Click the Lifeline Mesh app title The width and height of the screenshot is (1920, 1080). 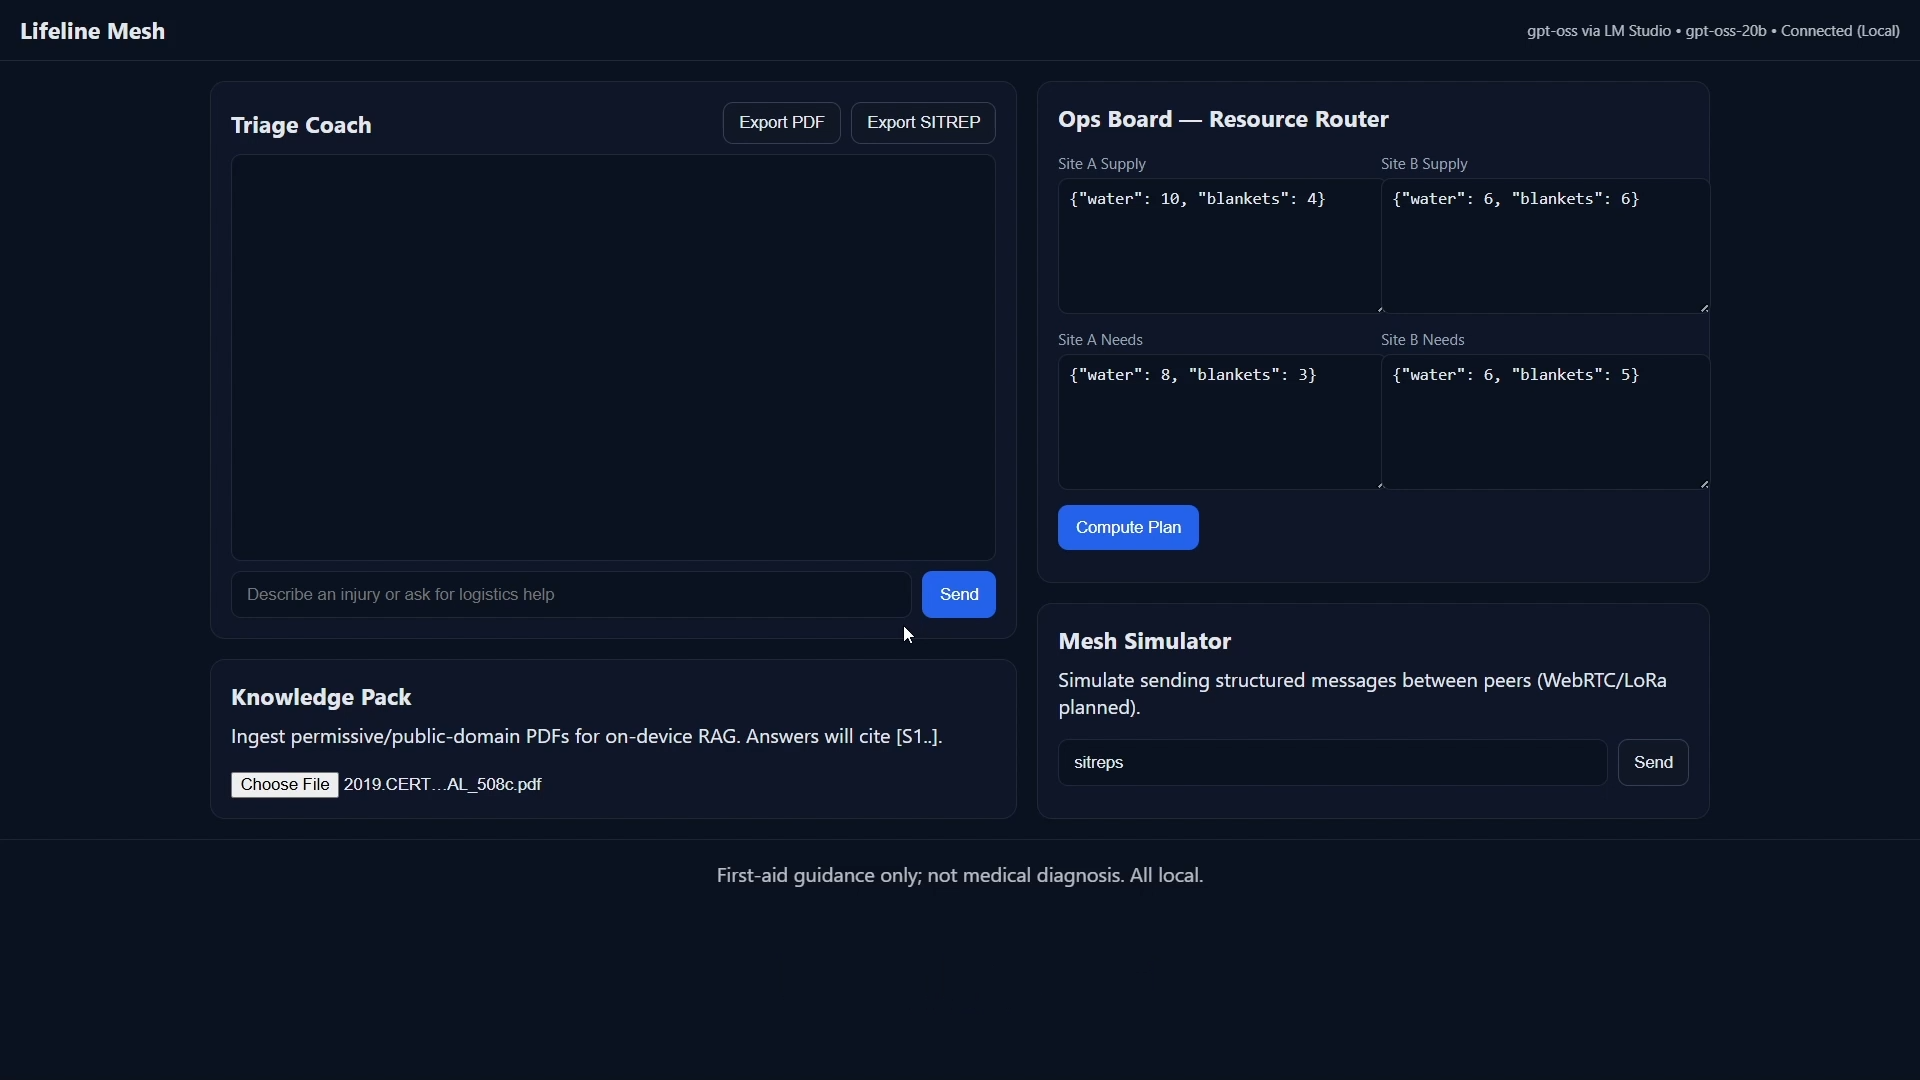point(93,31)
